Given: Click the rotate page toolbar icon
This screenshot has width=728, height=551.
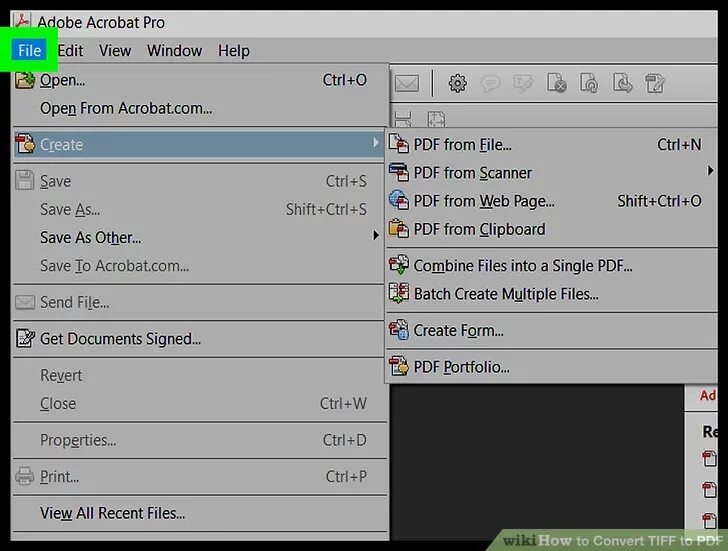Looking at the screenshot, I should 589,83.
